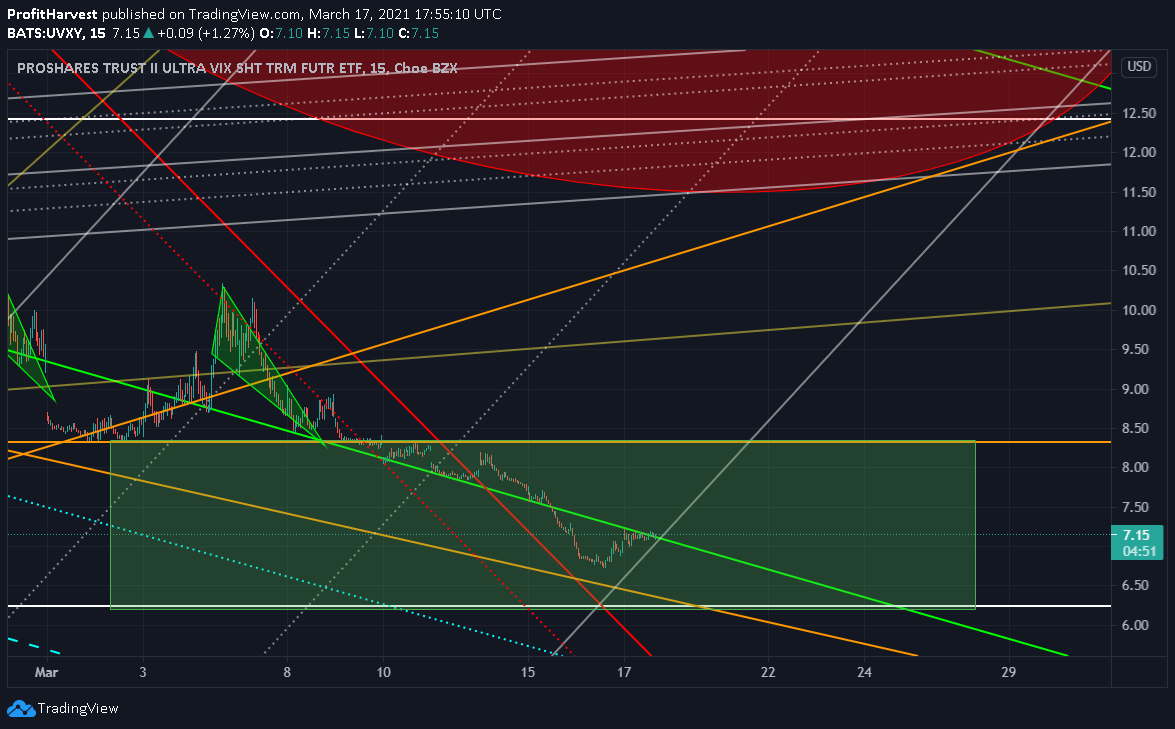
Task: Click the 11.00 price axis label
Action: point(1139,231)
